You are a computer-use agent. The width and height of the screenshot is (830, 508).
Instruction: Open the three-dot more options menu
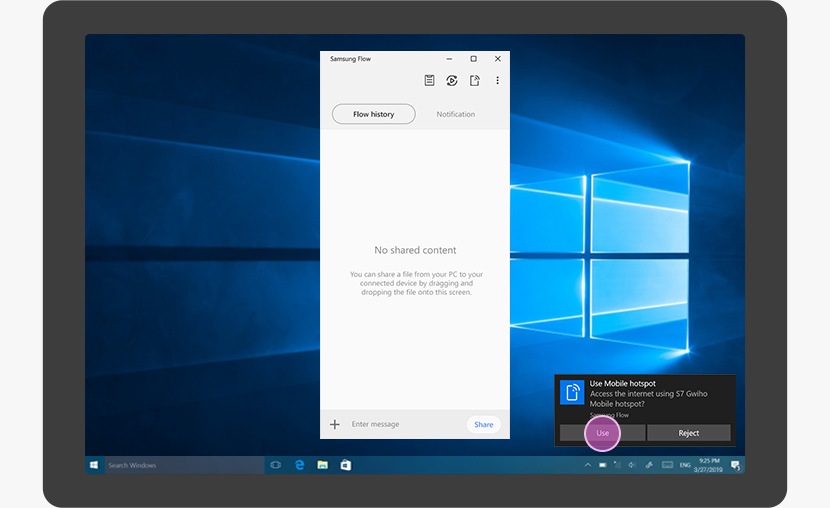(497, 81)
